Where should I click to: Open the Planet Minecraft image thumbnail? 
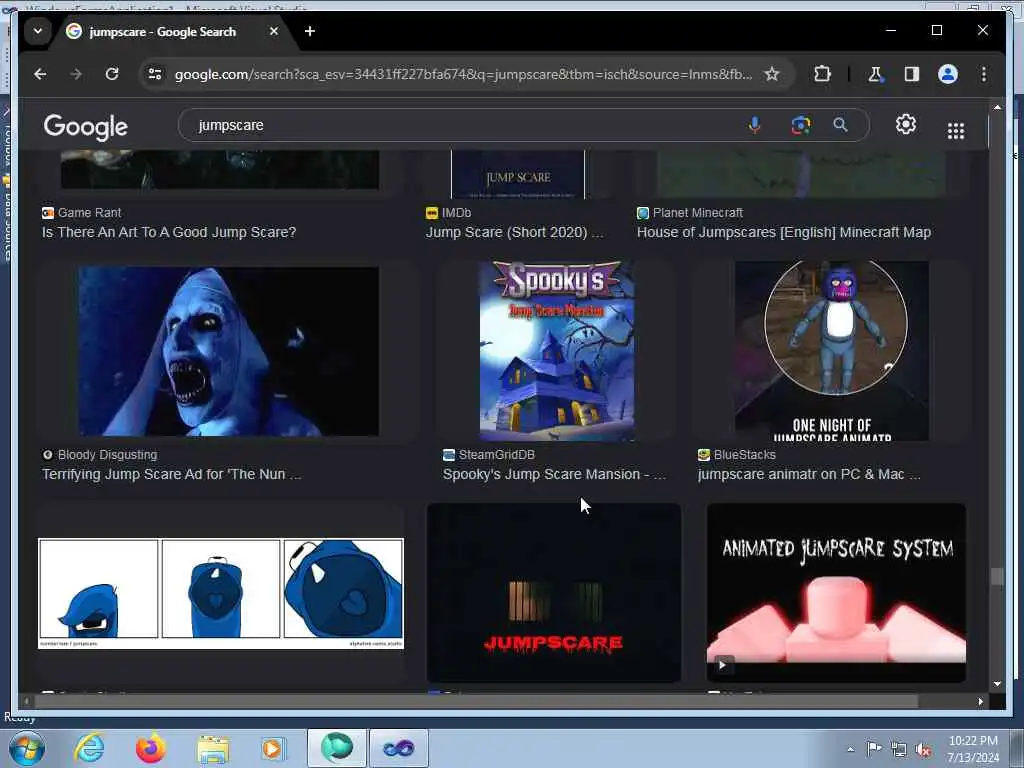(801, 173)
